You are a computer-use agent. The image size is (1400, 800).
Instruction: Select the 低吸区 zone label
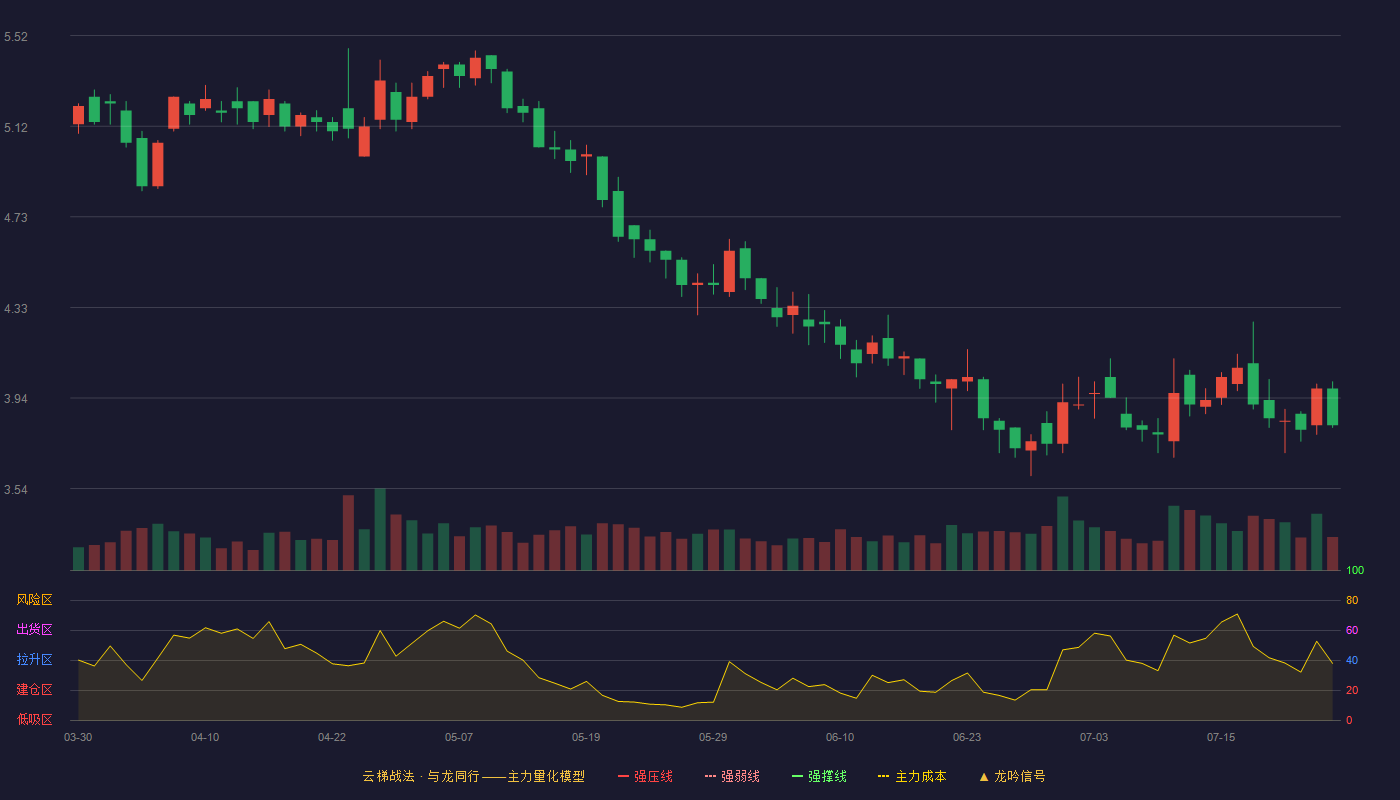tap(34, 719)
